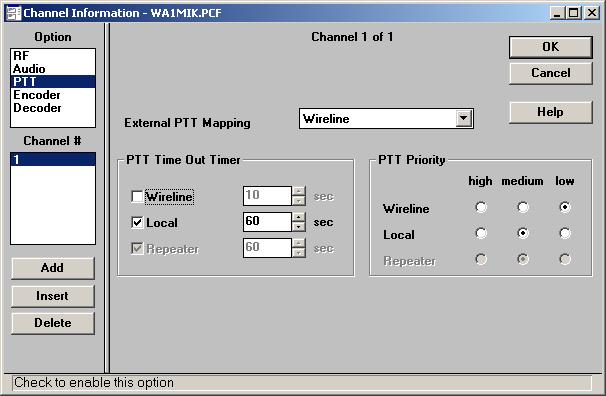This screenshot has width=606, height=396.
Task: Click the Channel 1 of 1 heading
Action: click(352, 37)
